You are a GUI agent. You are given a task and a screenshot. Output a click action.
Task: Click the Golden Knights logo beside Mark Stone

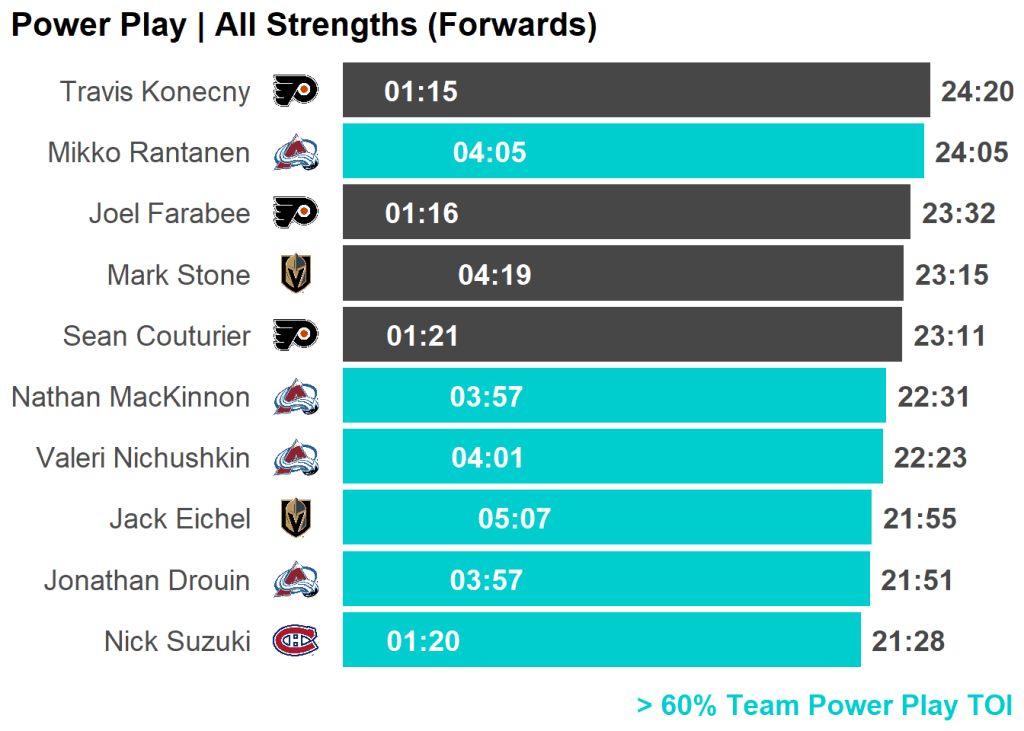296,274
